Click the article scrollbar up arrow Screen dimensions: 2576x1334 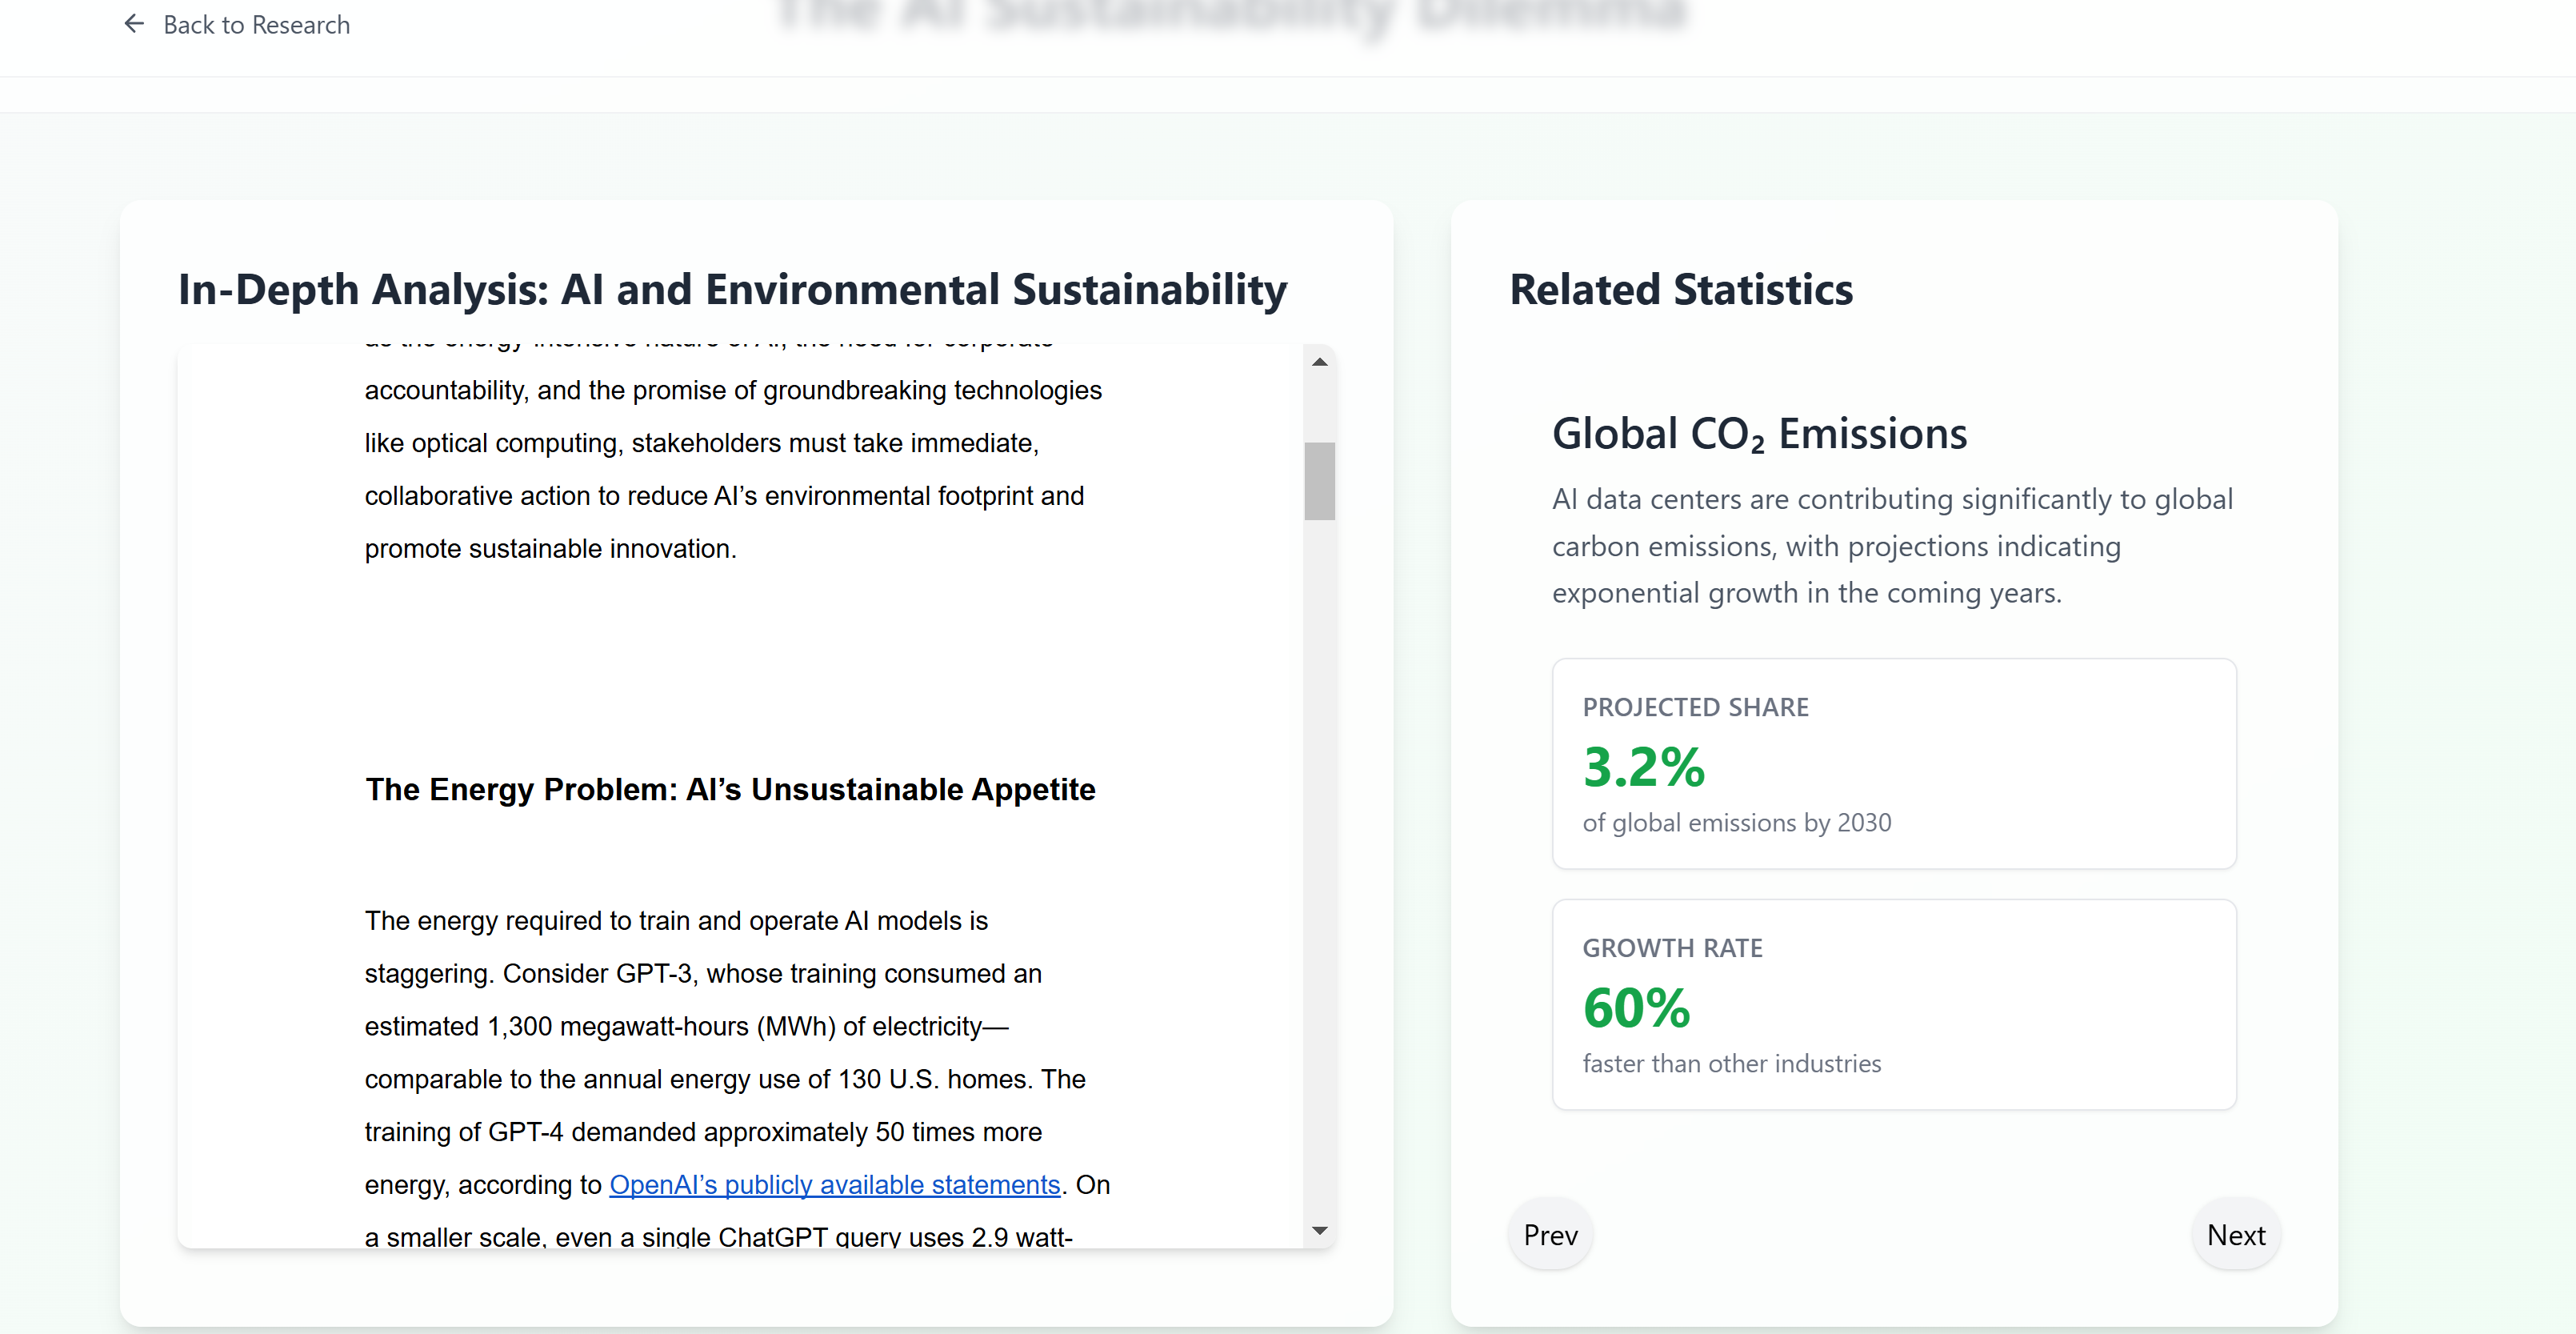[1319, 362]
